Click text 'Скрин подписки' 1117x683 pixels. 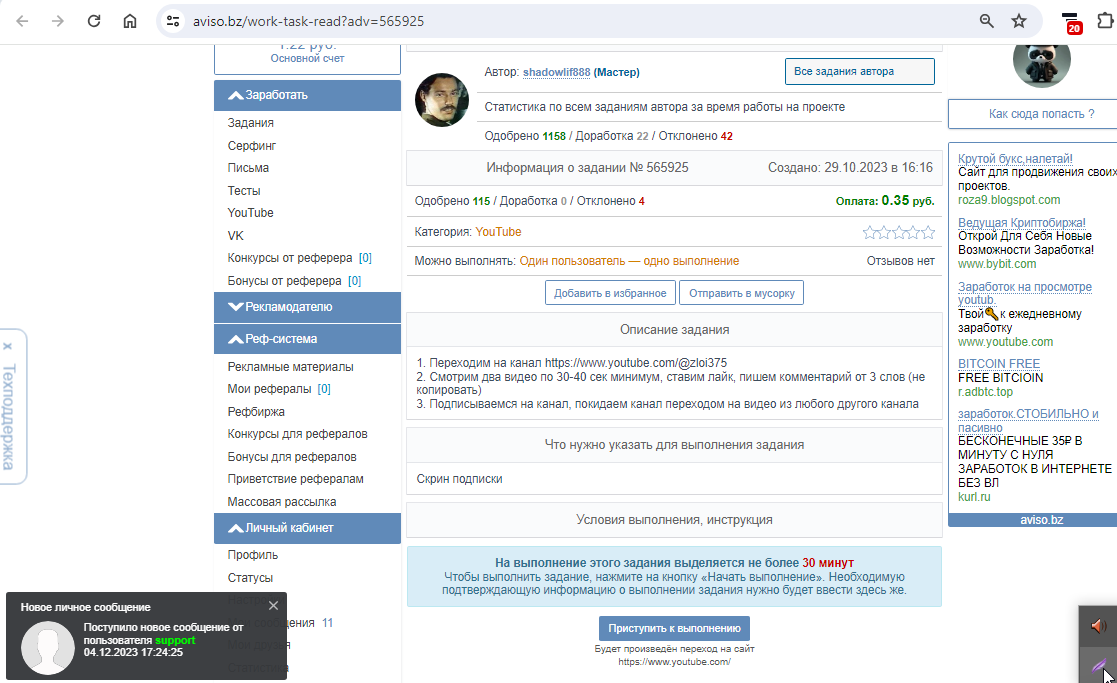[459, 479]
